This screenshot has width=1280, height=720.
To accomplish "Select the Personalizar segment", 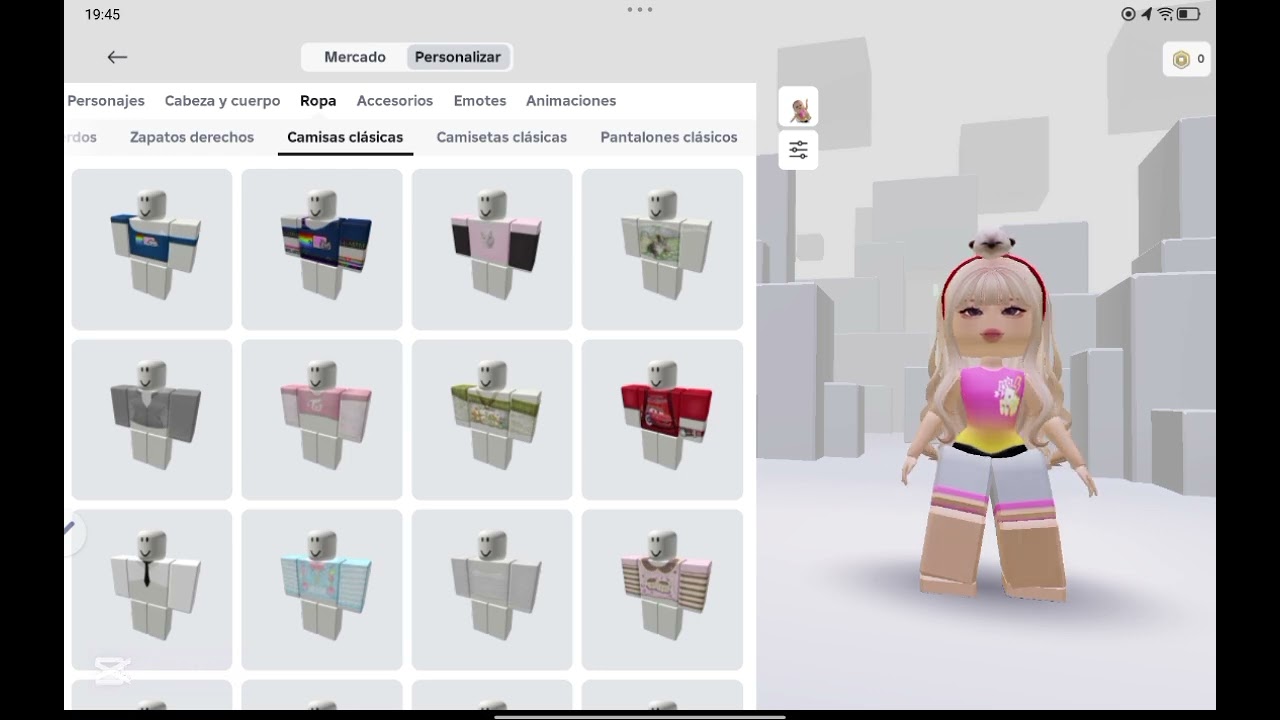I will click(x=458, y=57).
